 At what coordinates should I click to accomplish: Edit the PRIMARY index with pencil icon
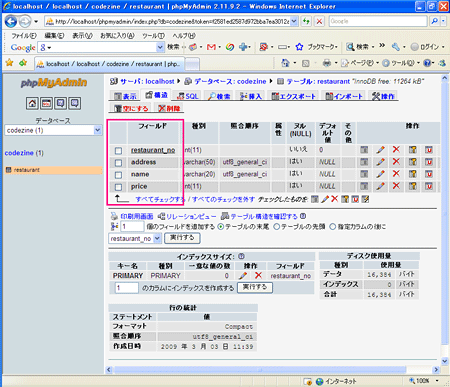[243, 276]
